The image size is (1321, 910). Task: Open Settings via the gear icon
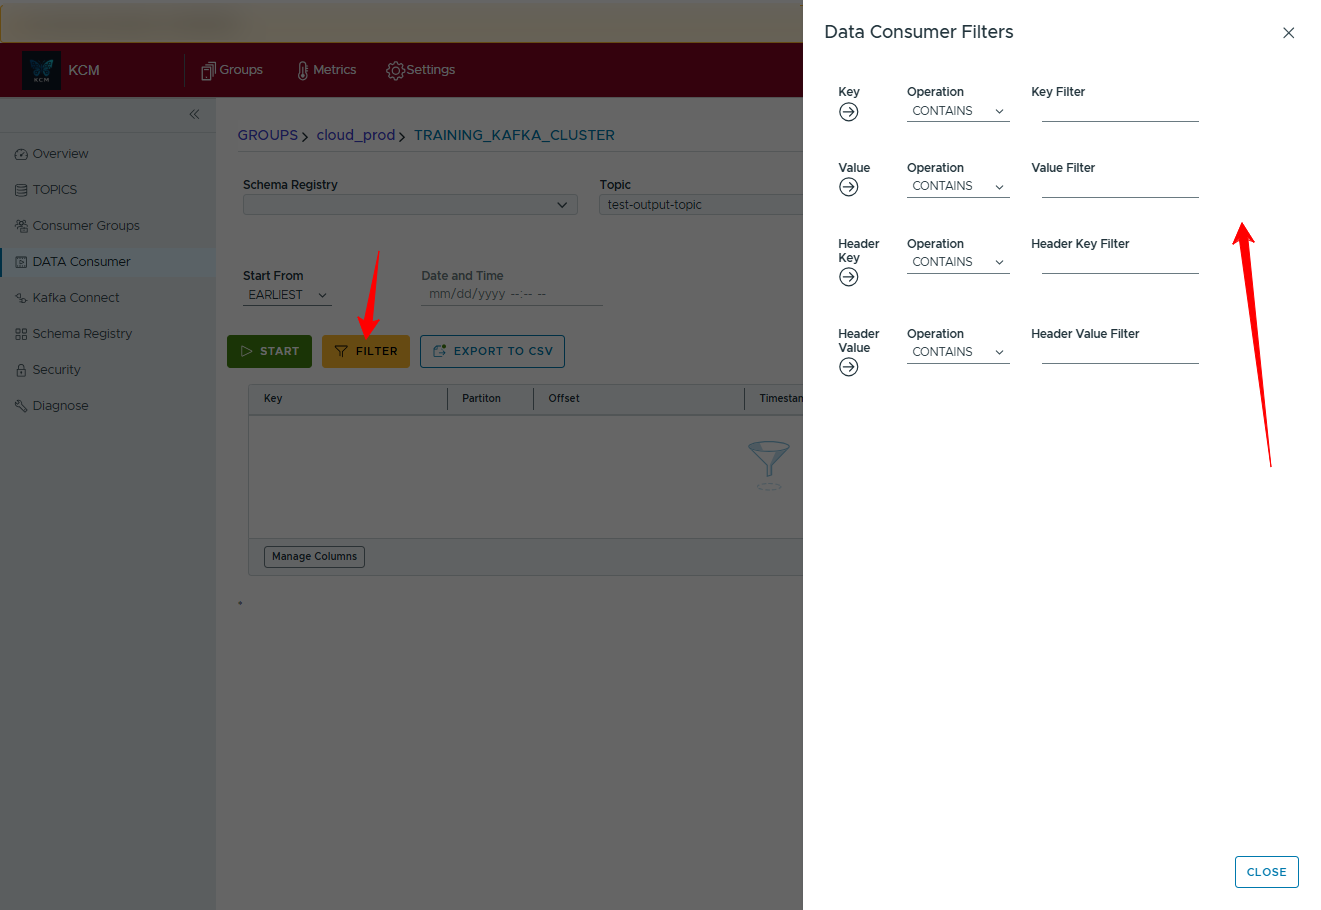[395, 70]
